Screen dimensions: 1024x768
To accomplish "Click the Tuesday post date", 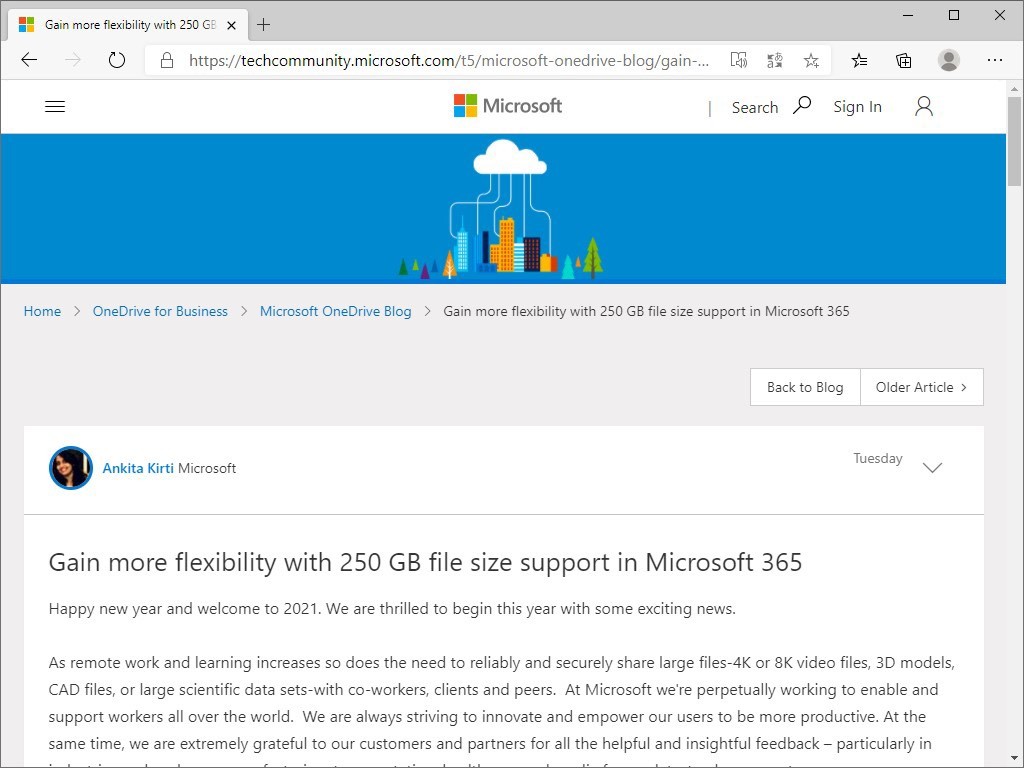I will tap(878, 458).
